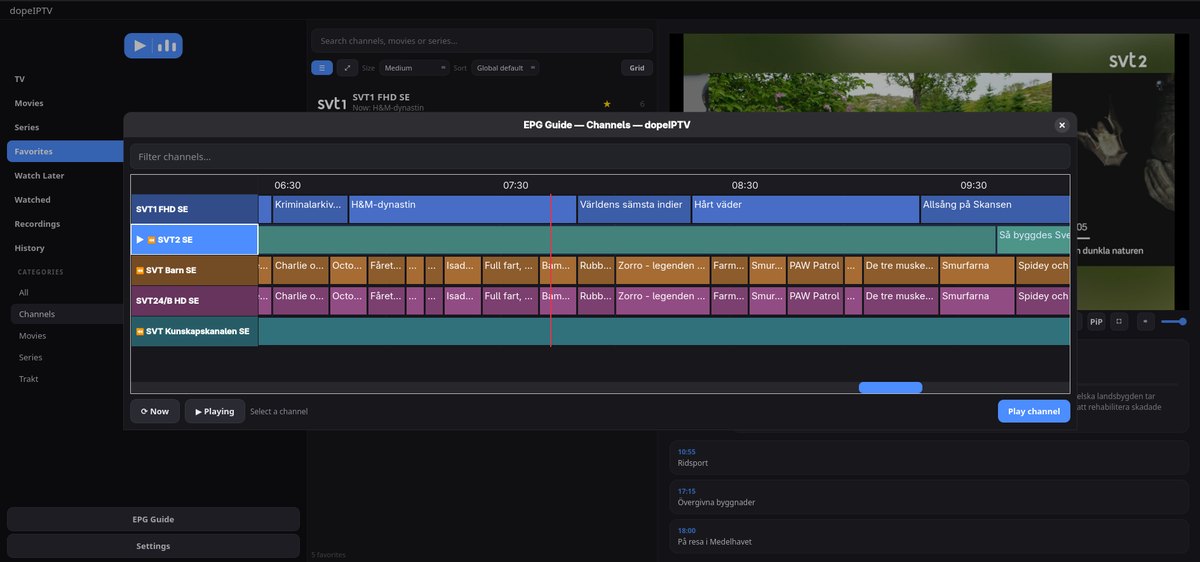Viewport: 1200px width, 562px height.
Task: Switch to Grid view
Action: click(636, 68)
